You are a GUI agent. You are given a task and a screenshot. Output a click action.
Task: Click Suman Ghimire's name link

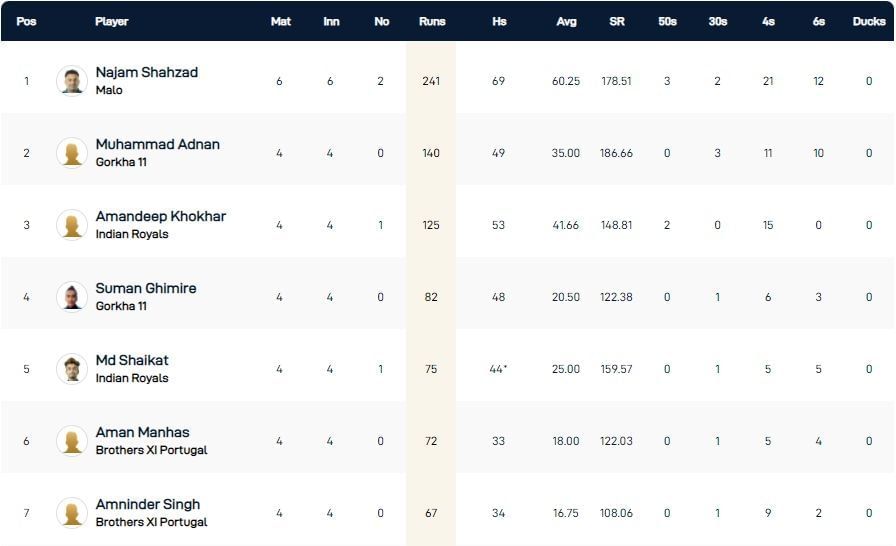point(146,288)
